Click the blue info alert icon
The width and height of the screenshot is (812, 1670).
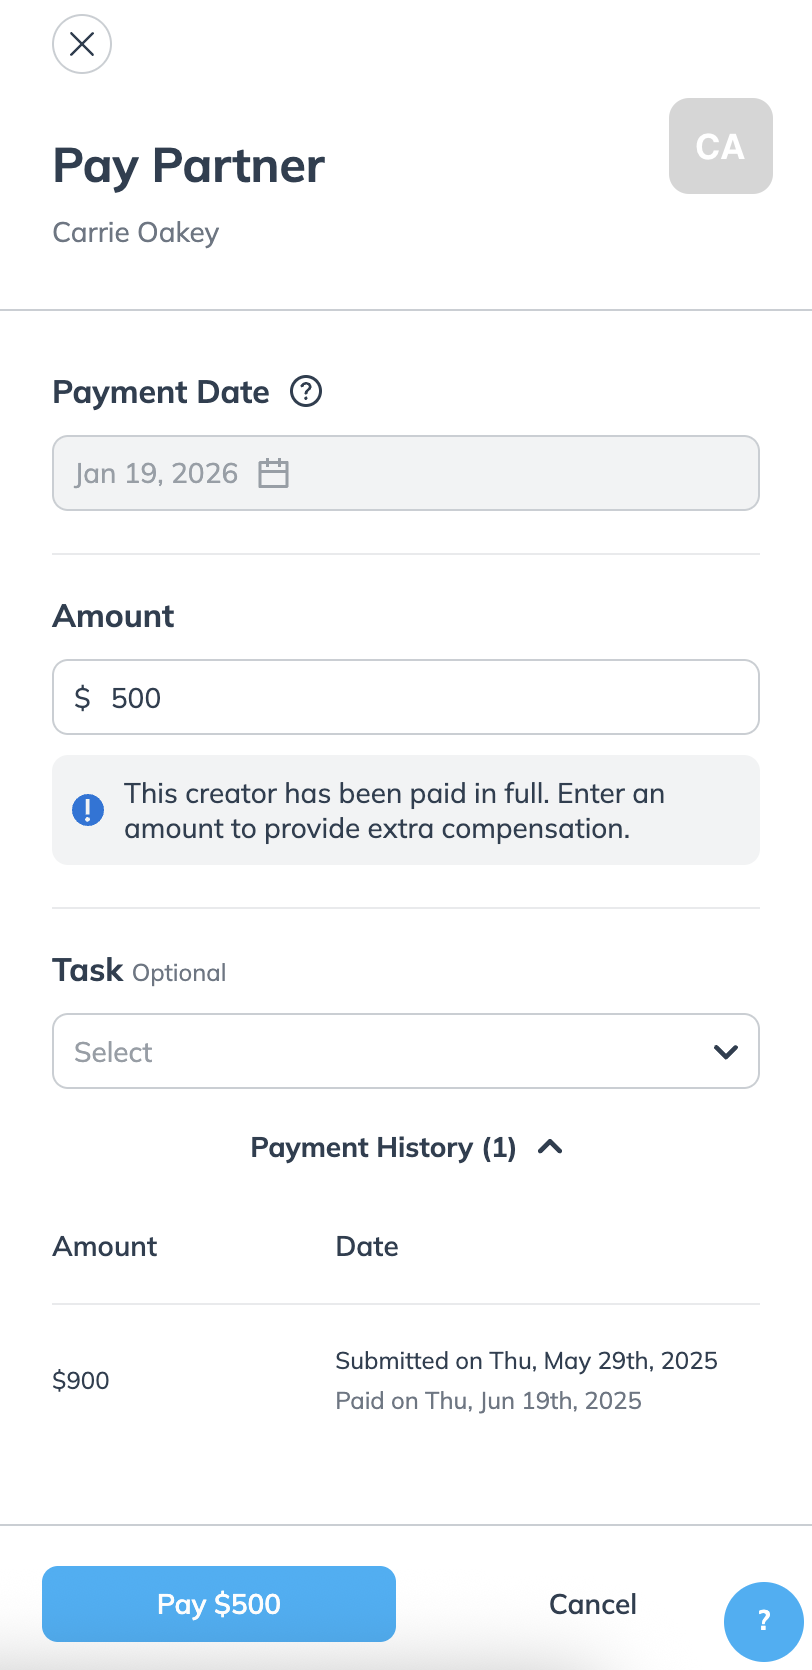coord(88,810)
